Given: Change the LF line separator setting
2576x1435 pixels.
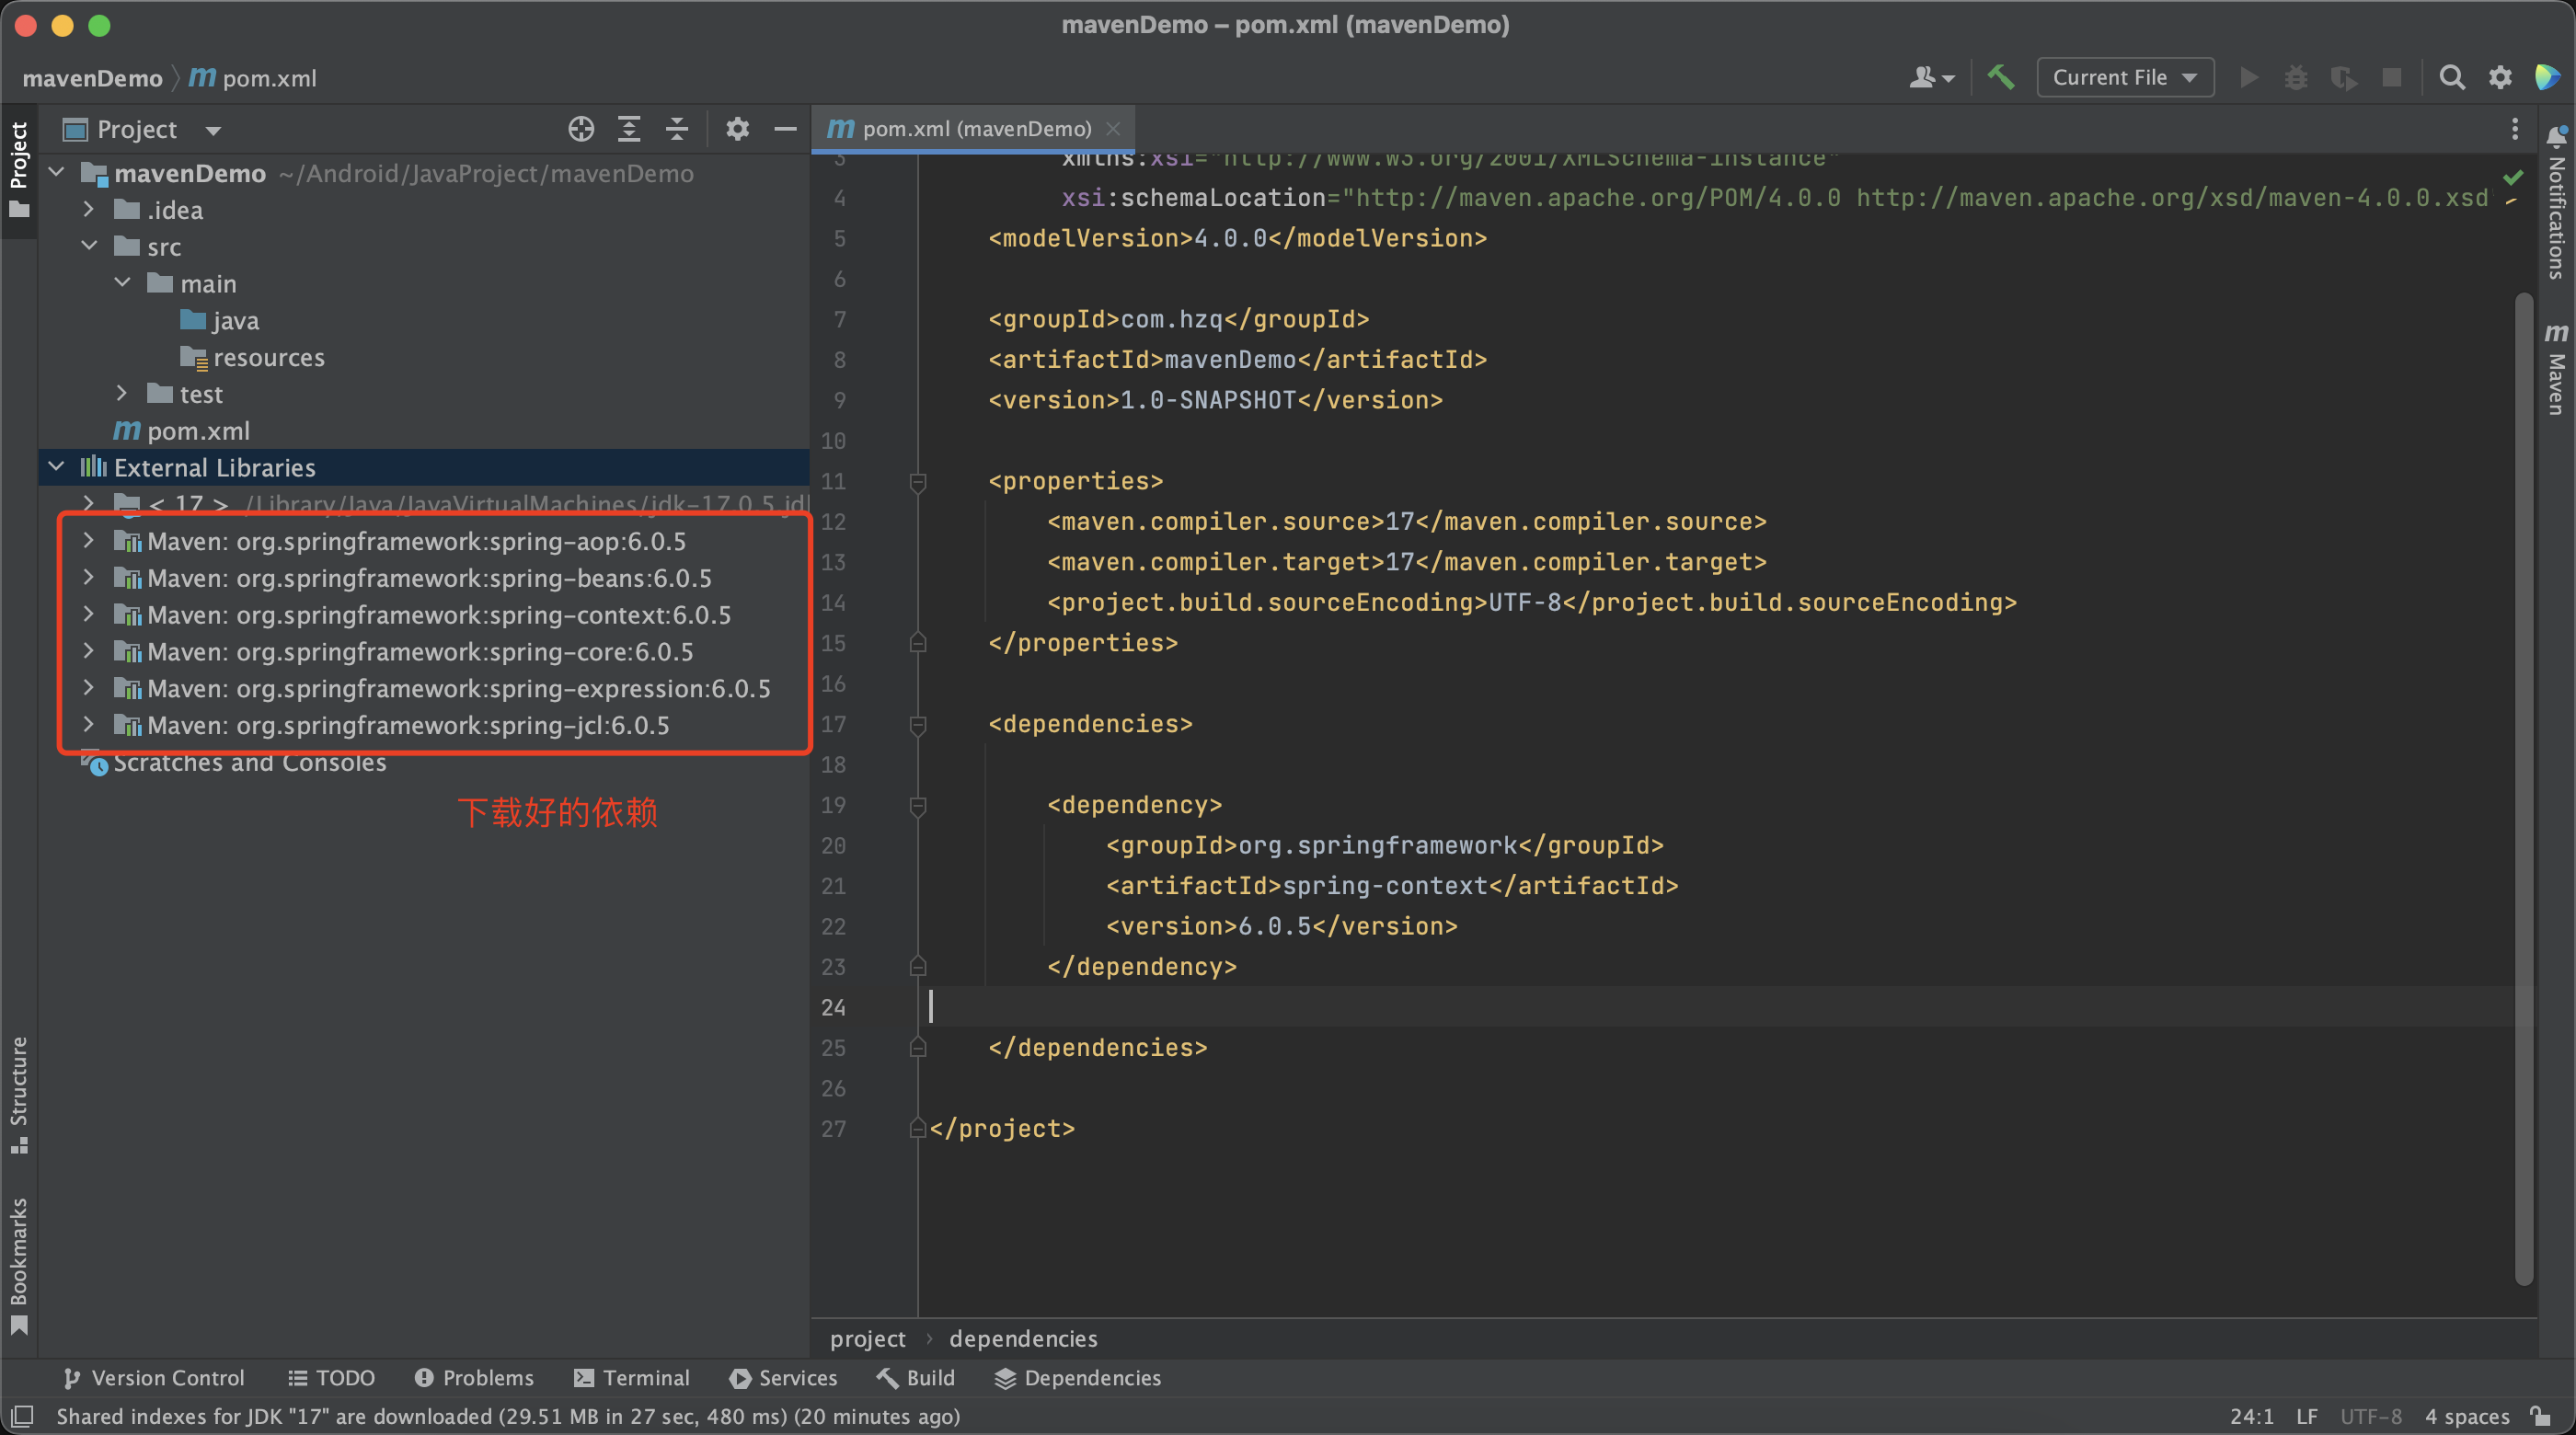Looking at the screenshot, I should 2307,1416.
